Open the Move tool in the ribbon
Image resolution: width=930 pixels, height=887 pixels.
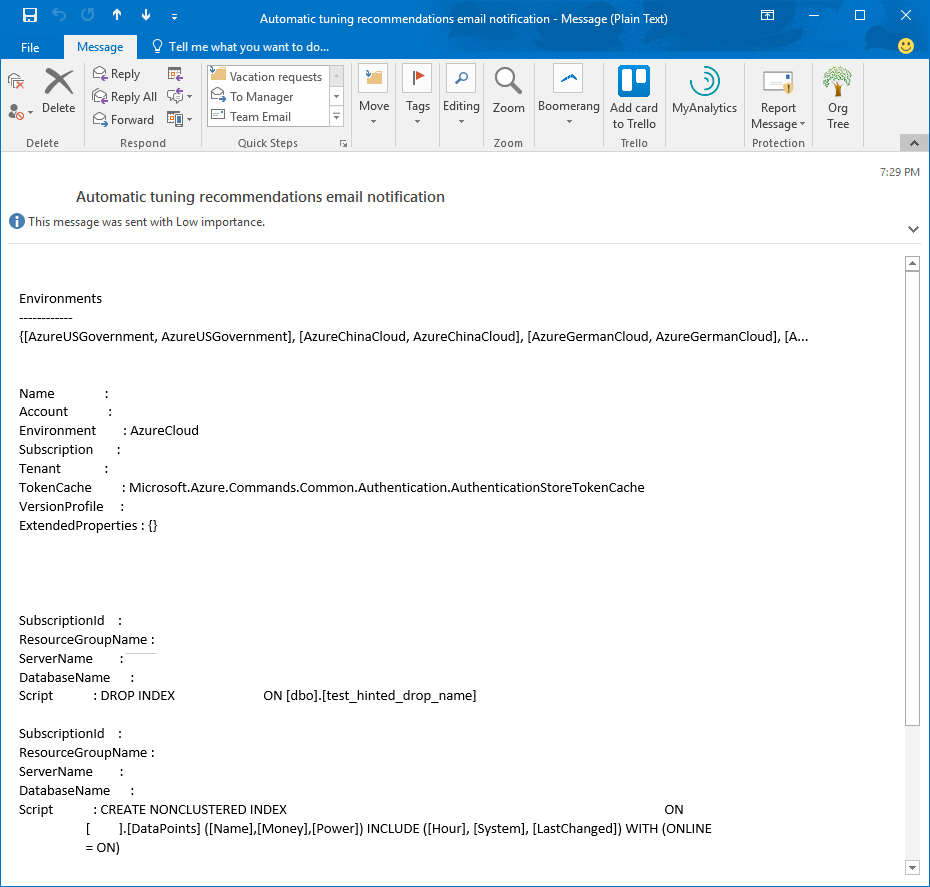(373, 95)
